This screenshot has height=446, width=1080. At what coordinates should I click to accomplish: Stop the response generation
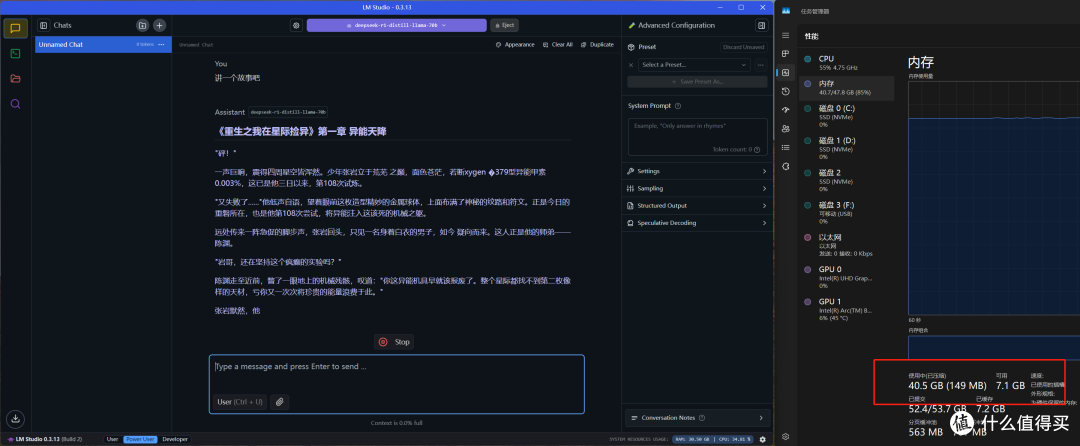click(395, 342)
